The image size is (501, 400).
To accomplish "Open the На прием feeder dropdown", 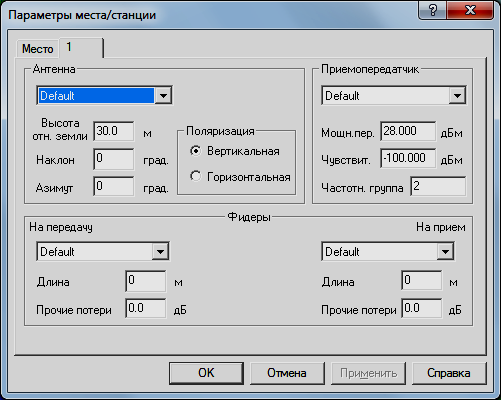I will 445,251.
